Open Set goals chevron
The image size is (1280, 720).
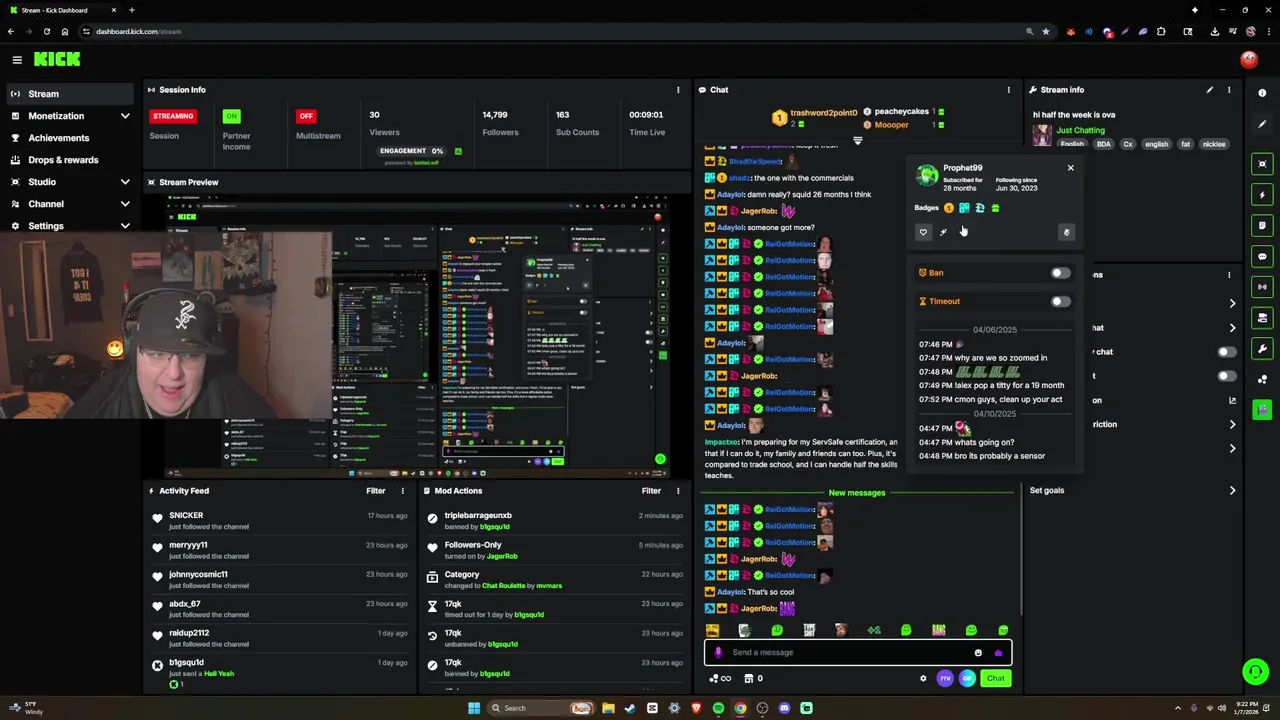pos(1232,491)
